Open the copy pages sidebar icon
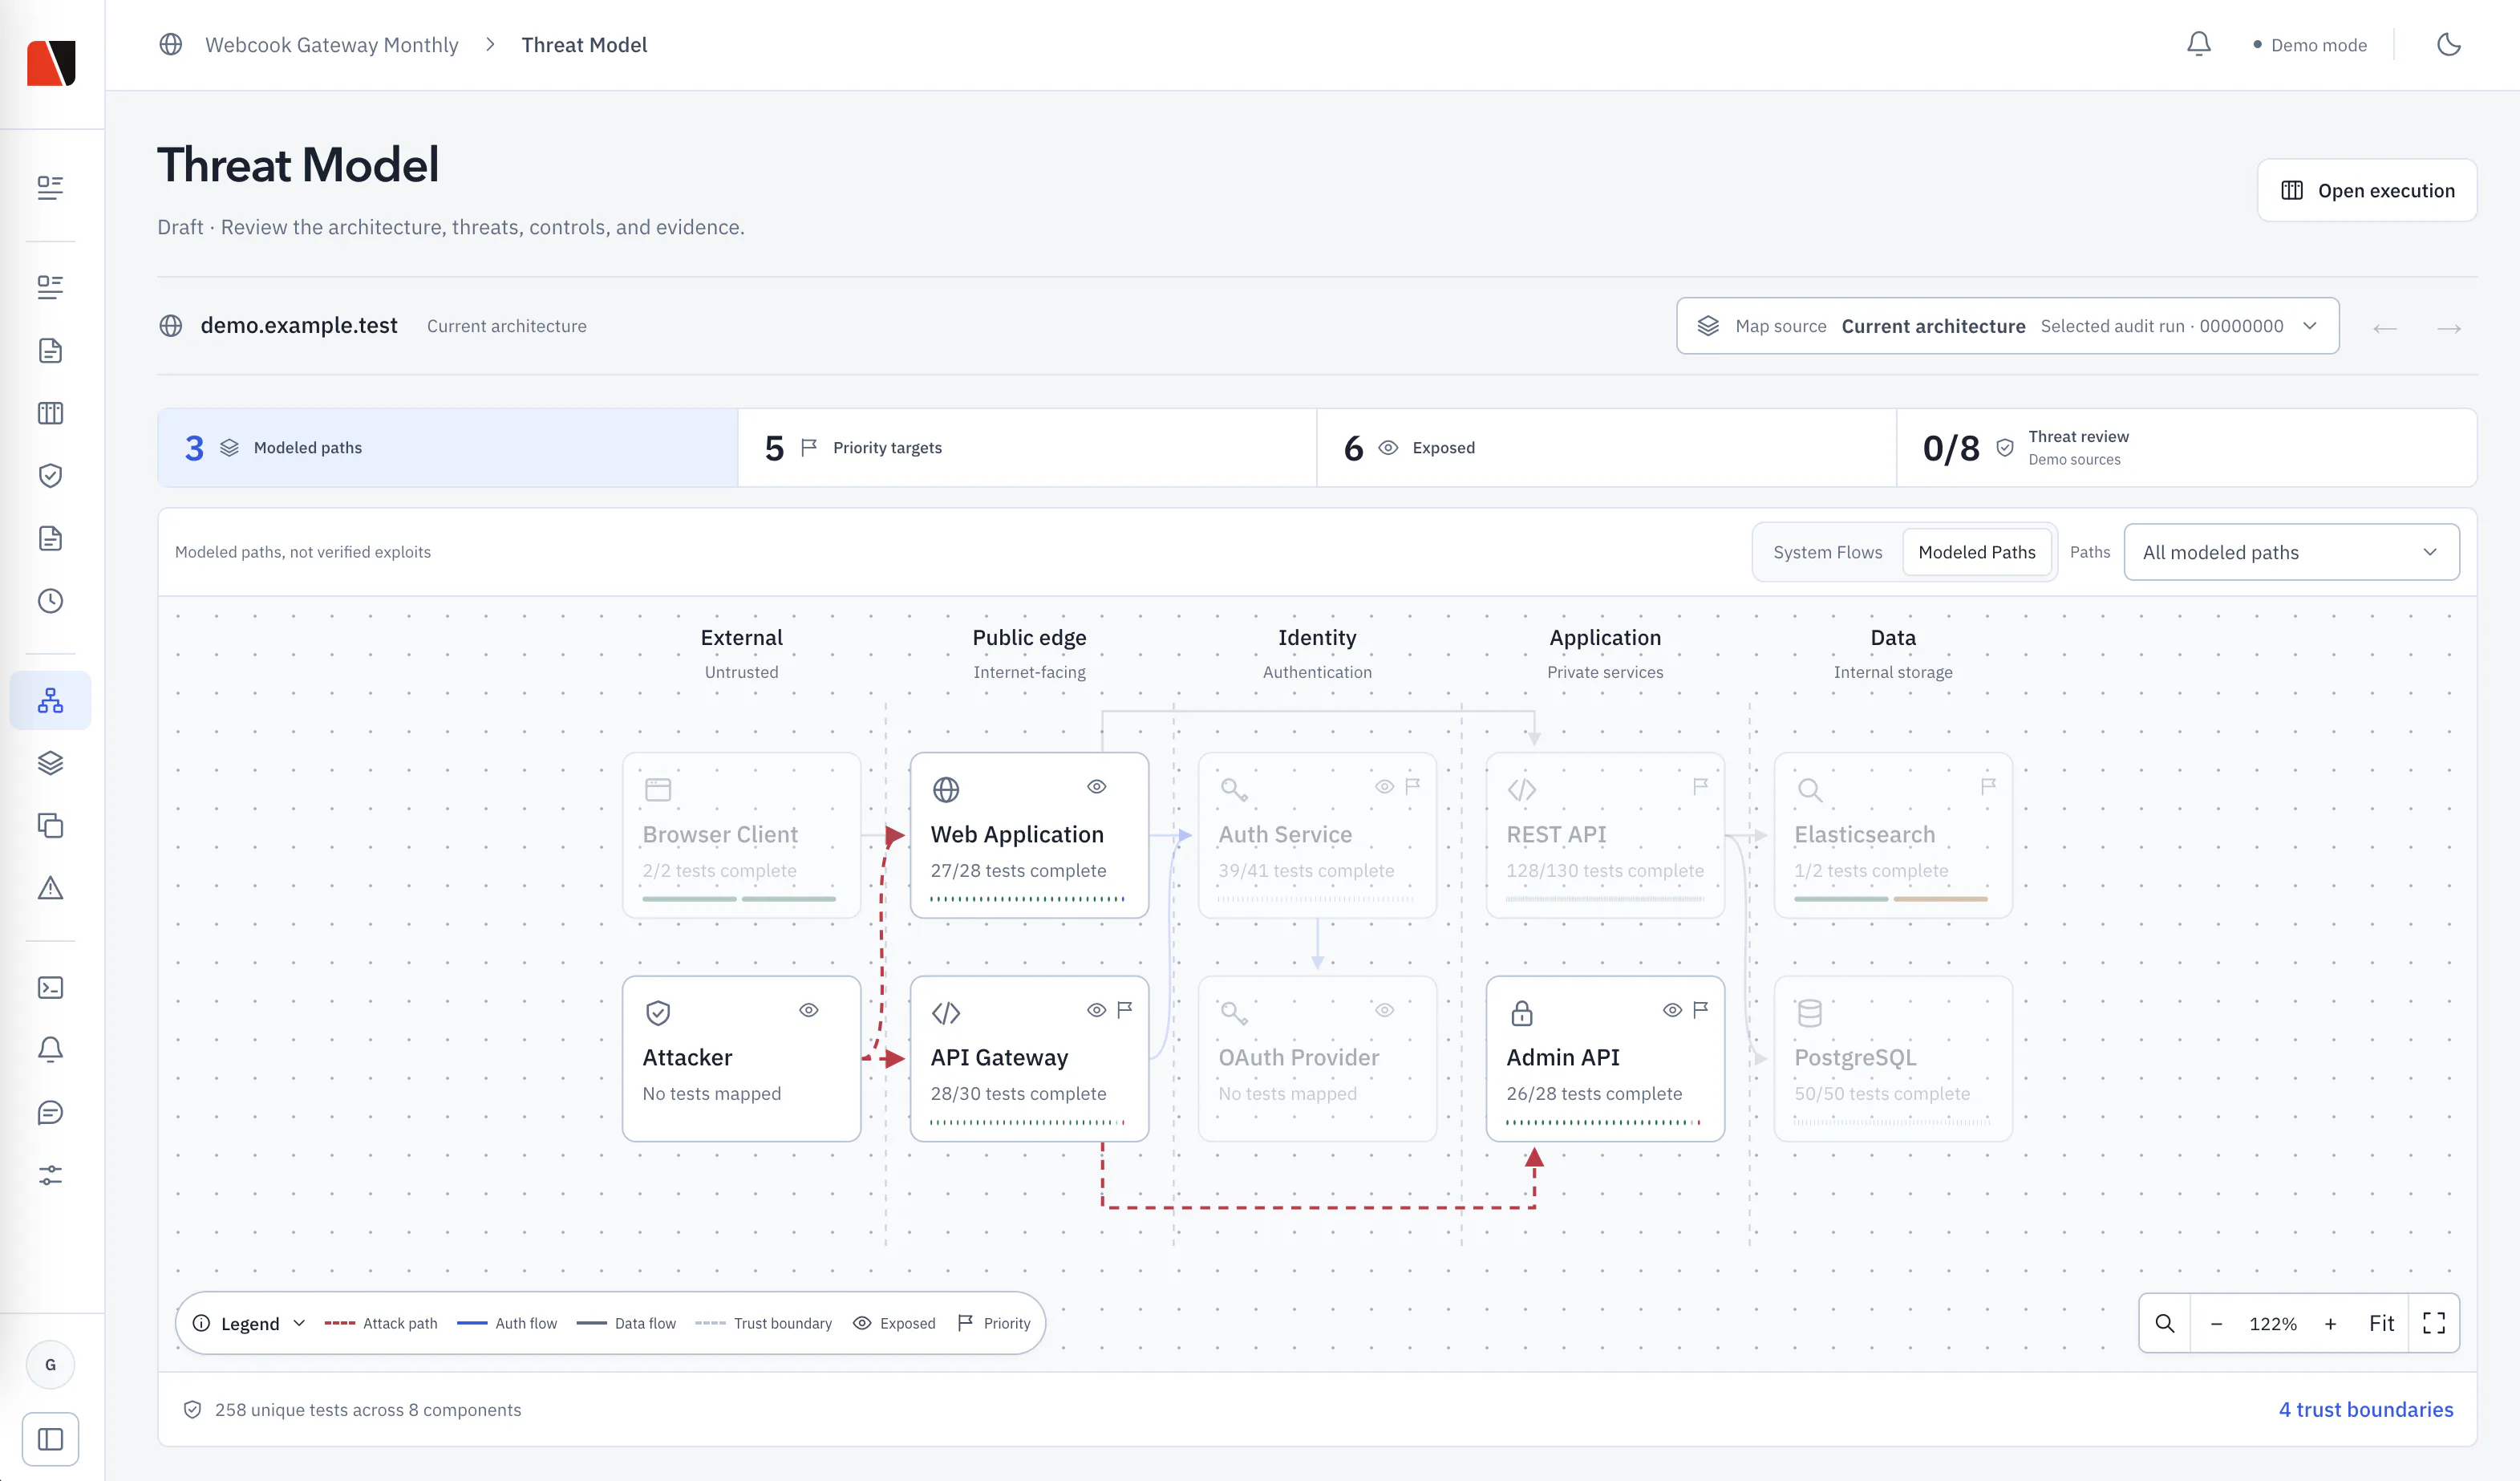 pos(50,826)
